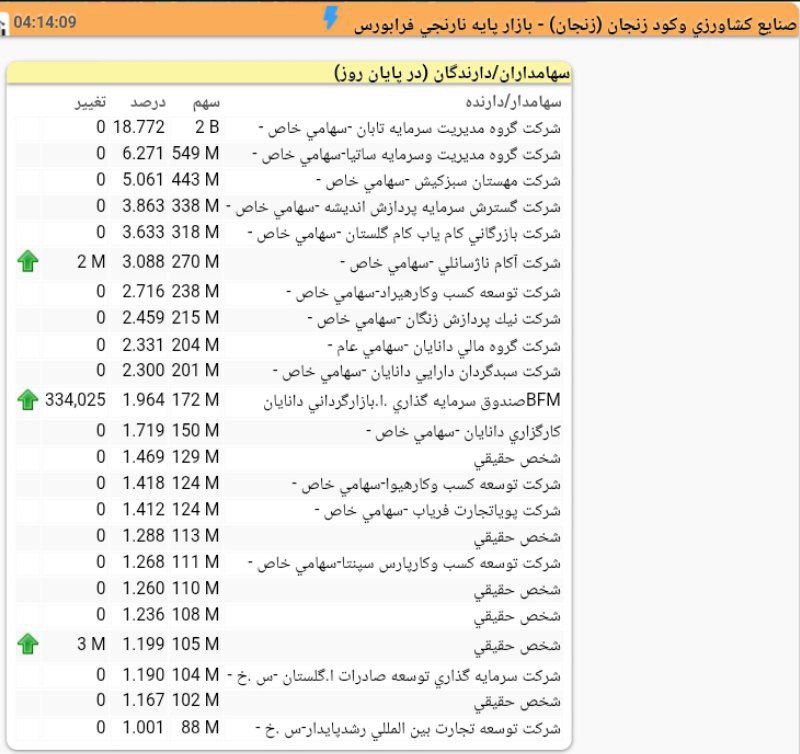Click green up arrow beside 3 M change

28,643
